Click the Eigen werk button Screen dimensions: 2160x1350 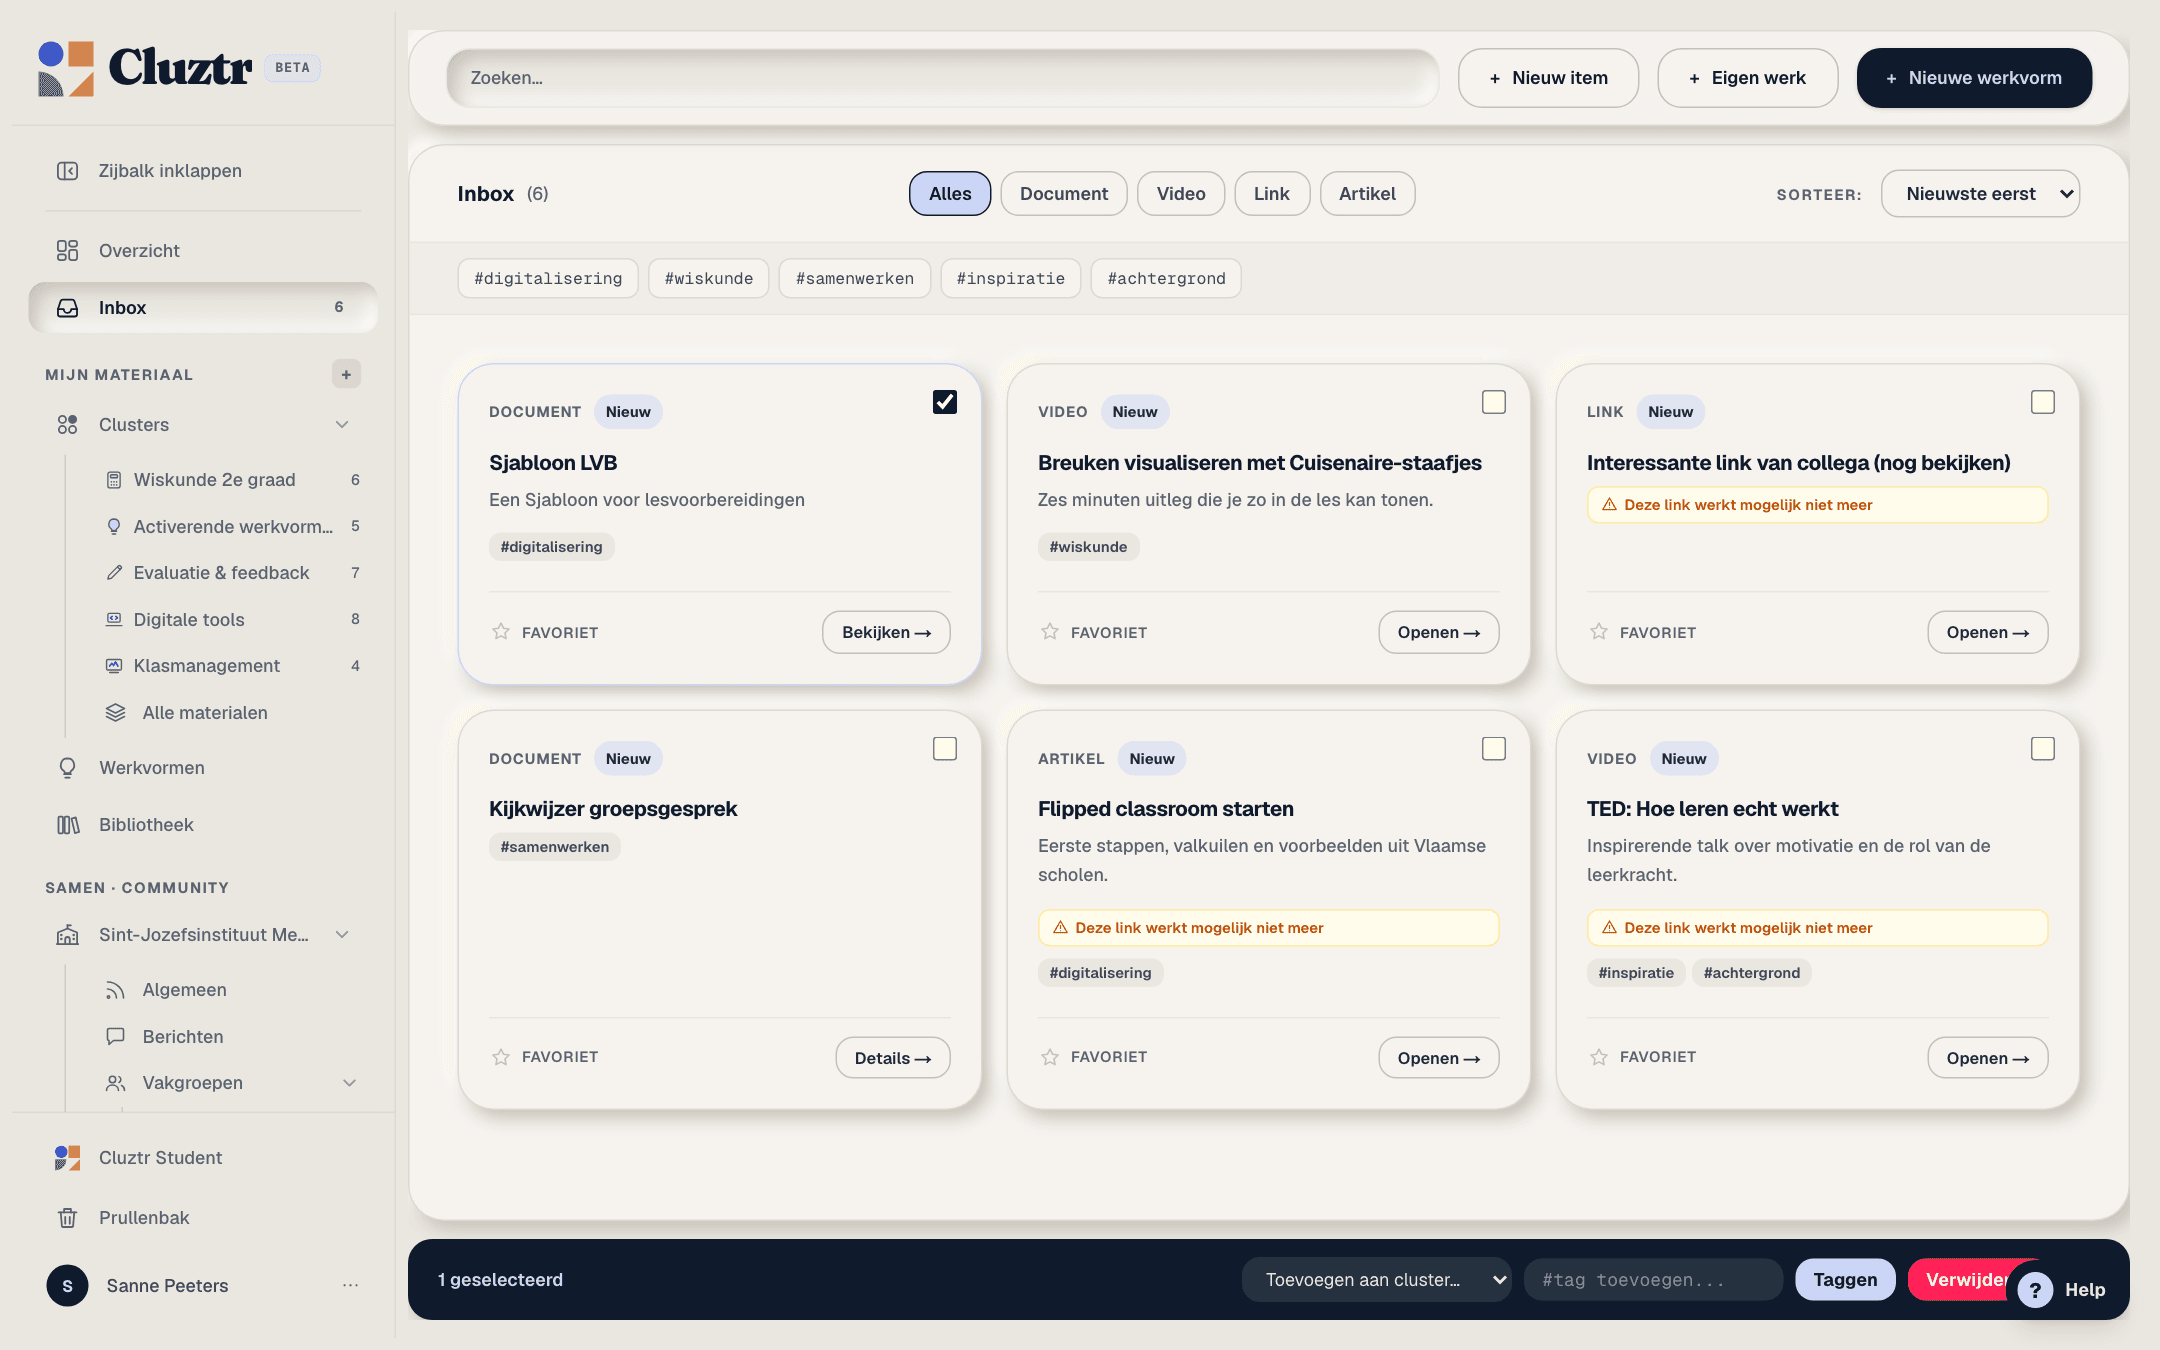click(x=1747, y=78)
